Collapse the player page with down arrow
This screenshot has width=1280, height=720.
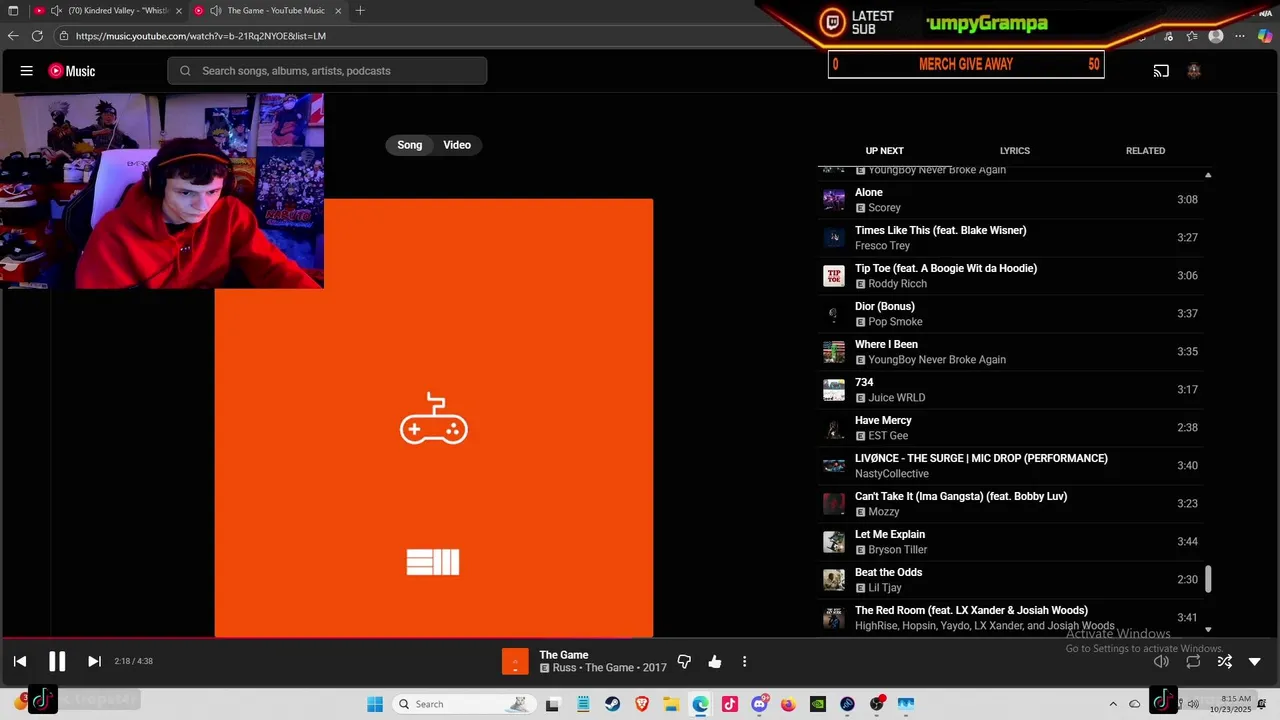pos(1255,661)
